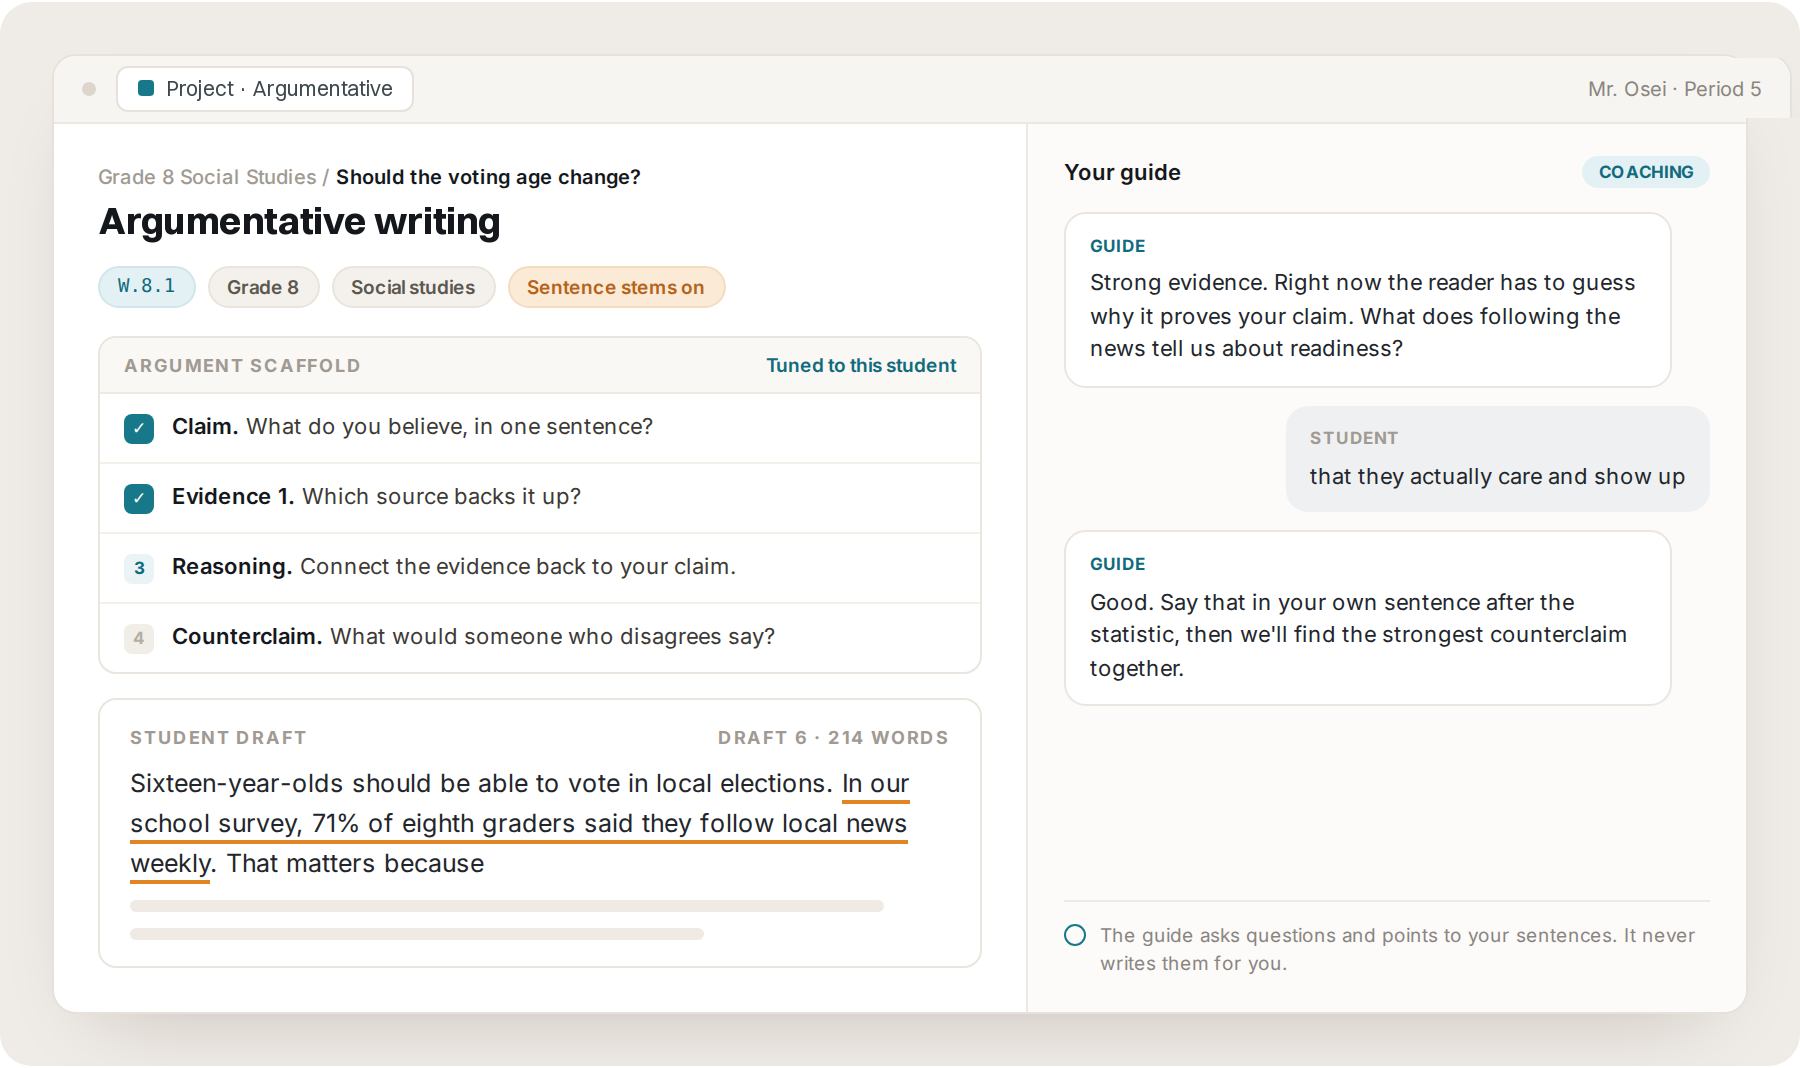Click the Argumentative writing heading
The width and height of the screenshot is (1800, 1068).
pos(300,221)
